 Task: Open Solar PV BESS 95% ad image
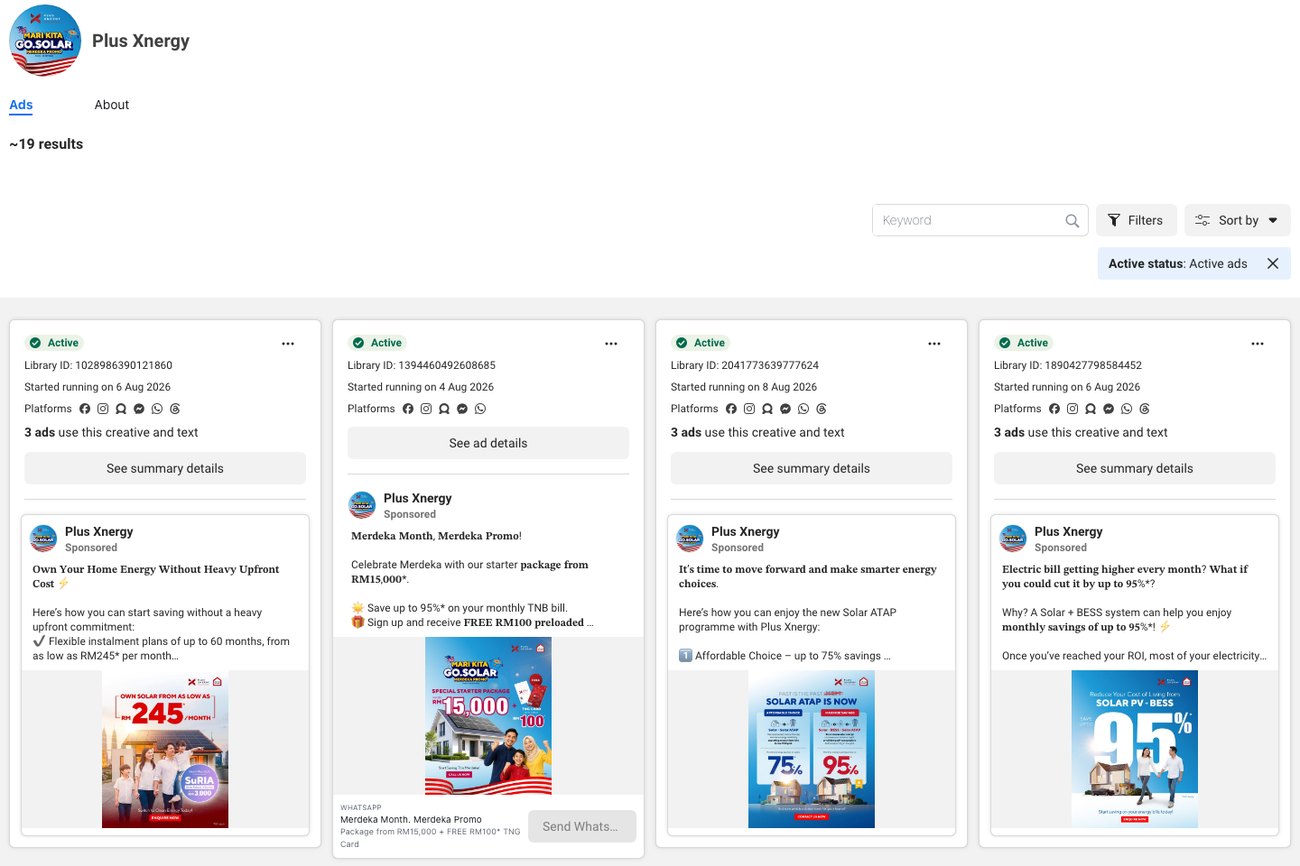pos(1134,749)
